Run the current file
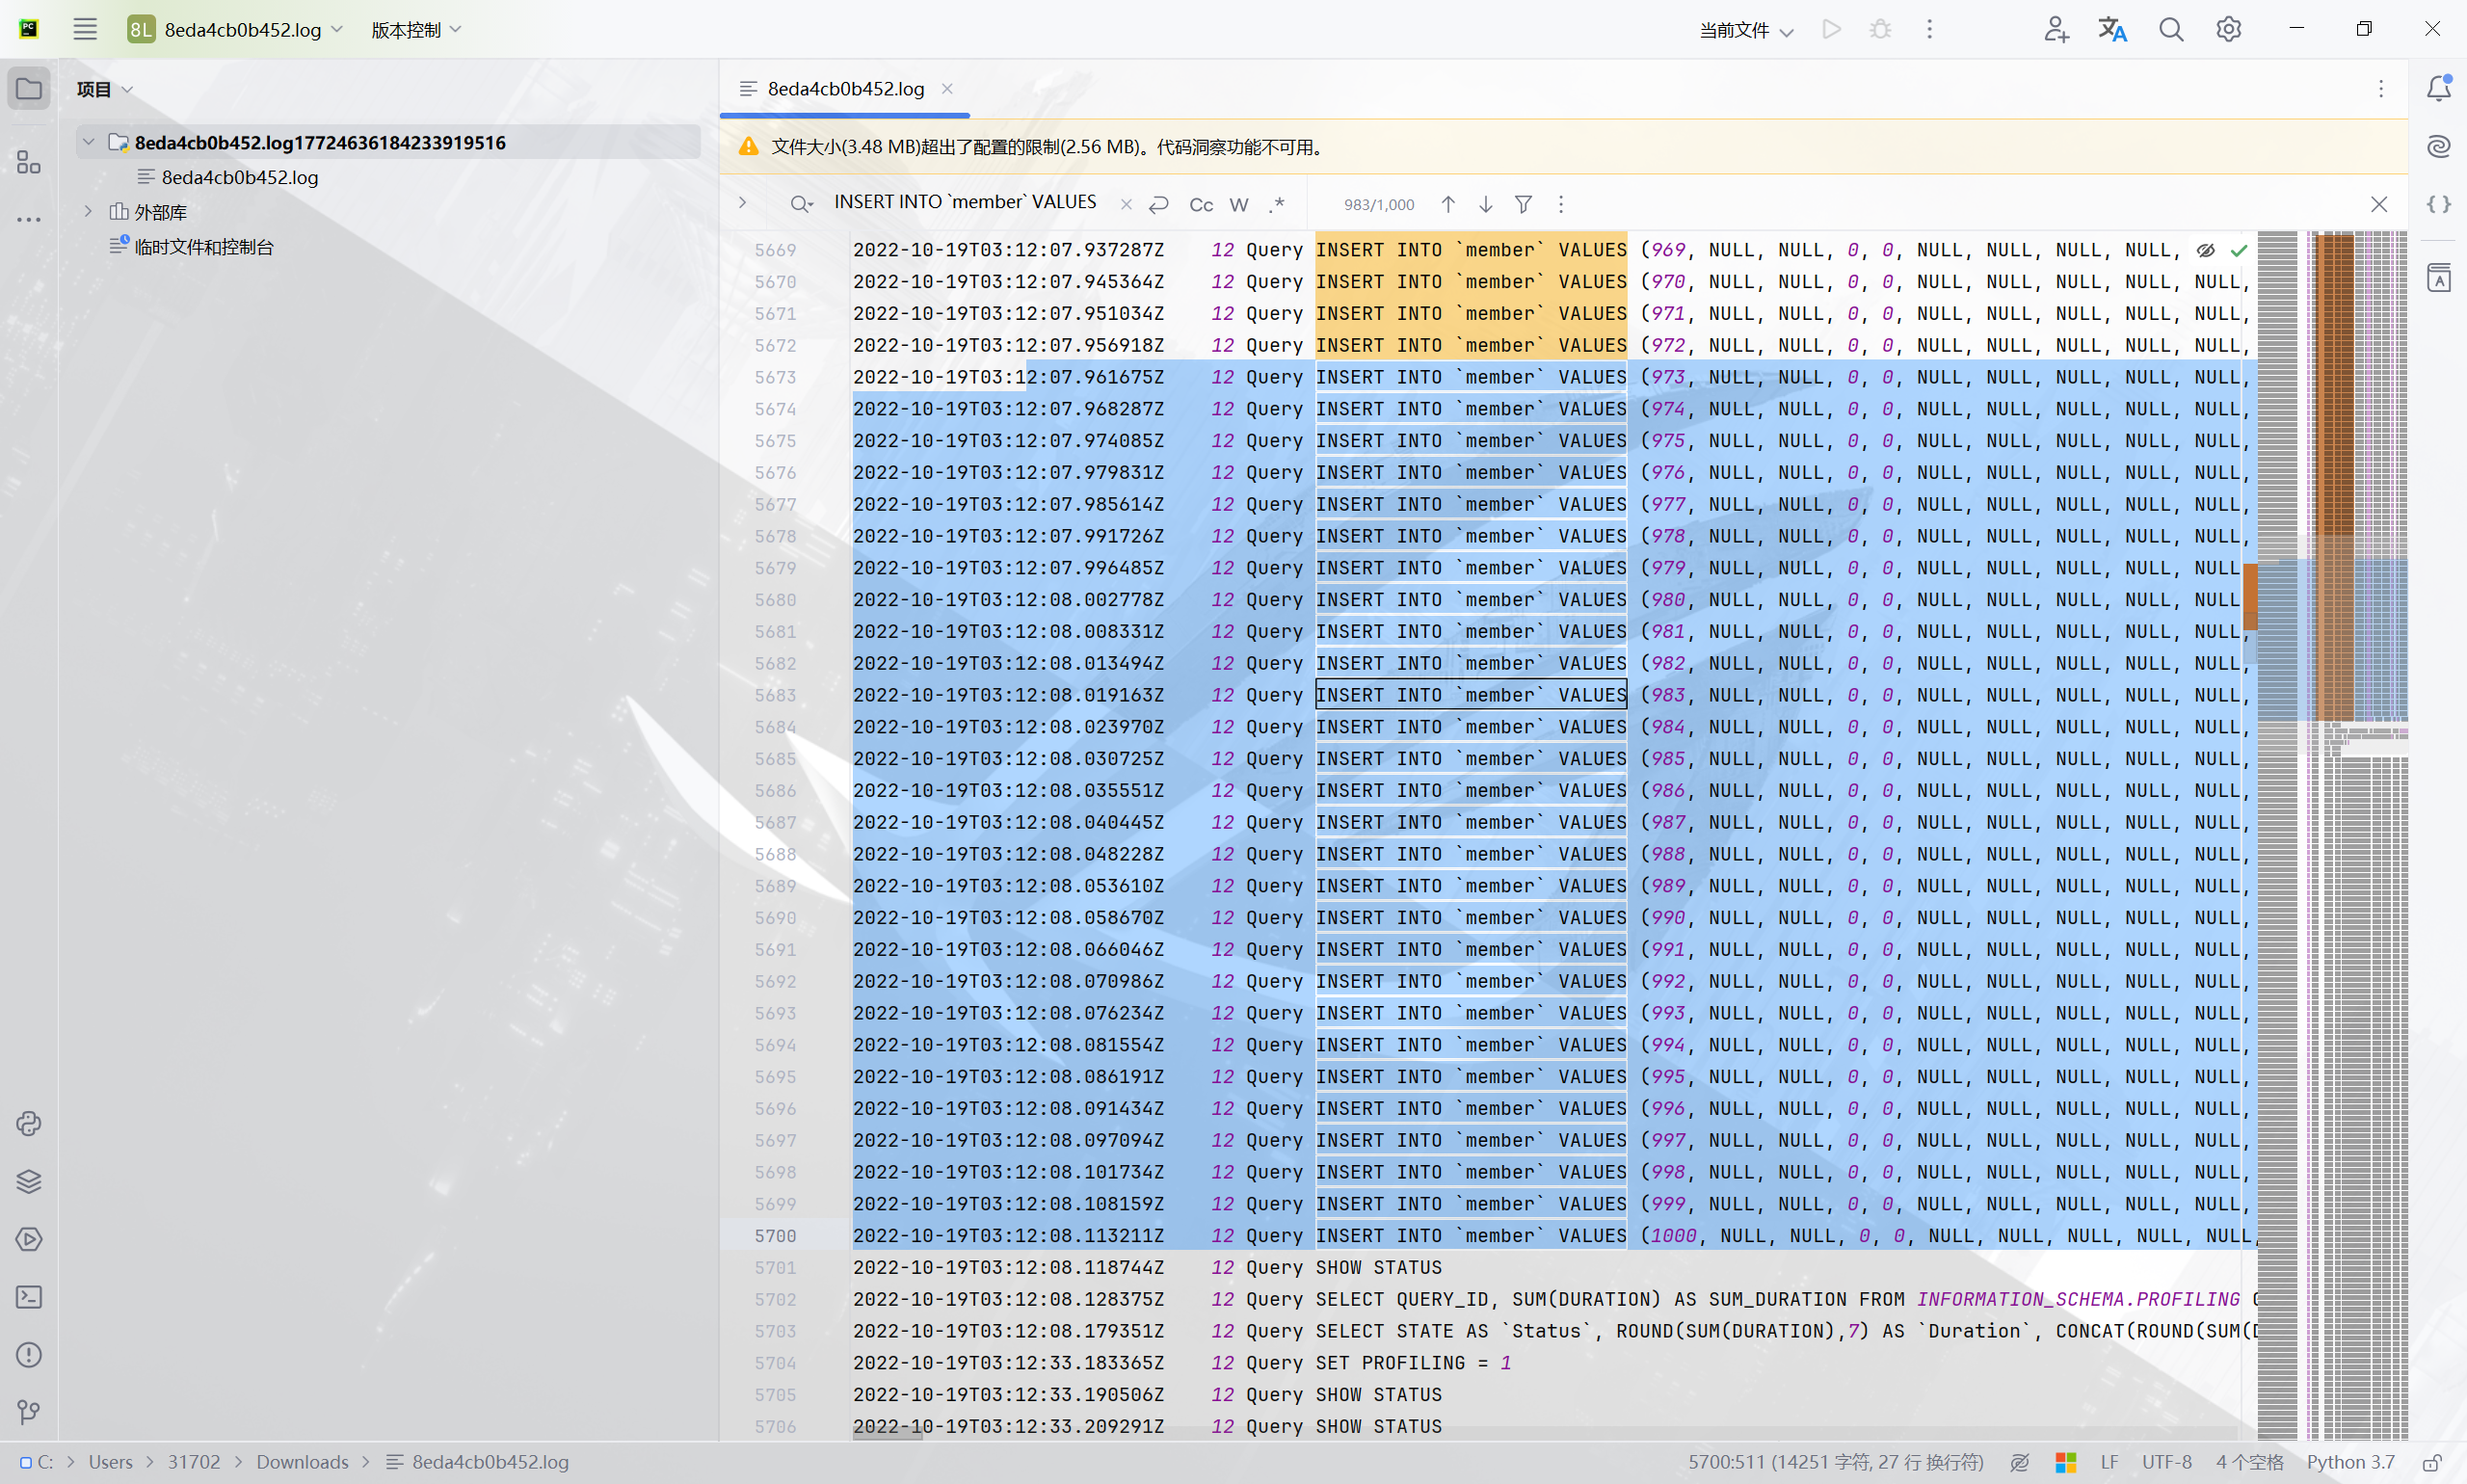Image resolution: width=2467 pixels, height=1484 pixels. click(1831, 29)
